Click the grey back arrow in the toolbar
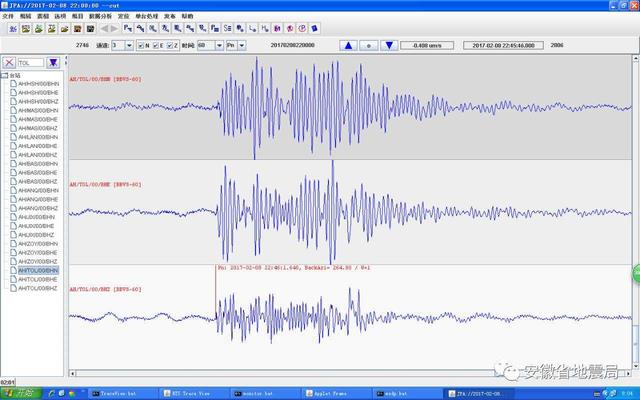Image resolution: width=640 pixels, height=400 pixels. (x=104, y=29)
